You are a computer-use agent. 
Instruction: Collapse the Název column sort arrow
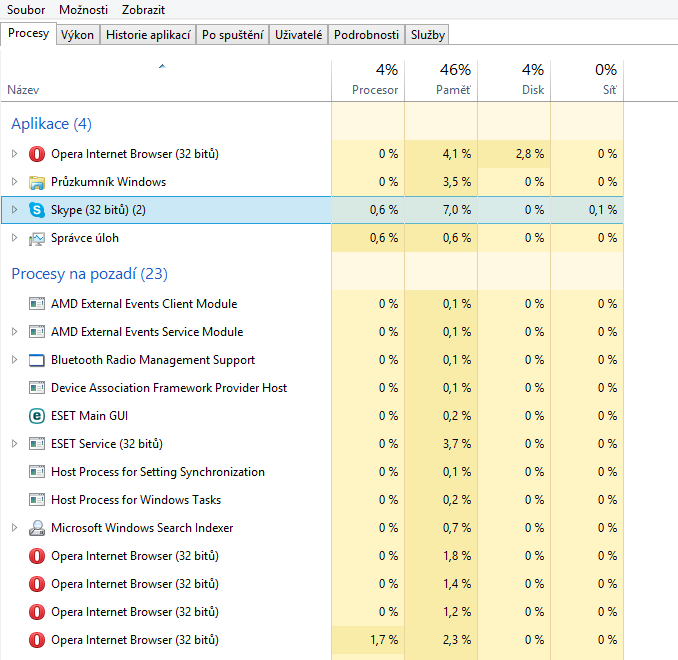coord(162,66)
